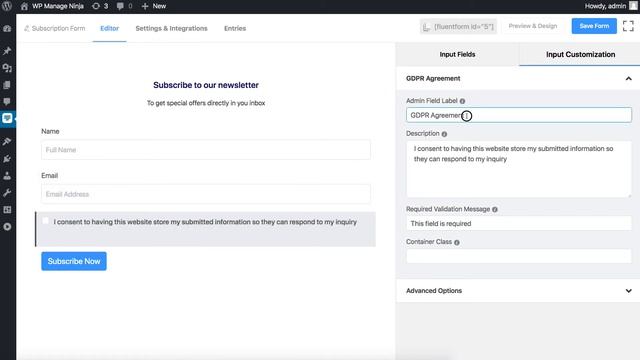Open the Media icon in the sidebar
Screen dimensions: 640x360
point(7,68)
